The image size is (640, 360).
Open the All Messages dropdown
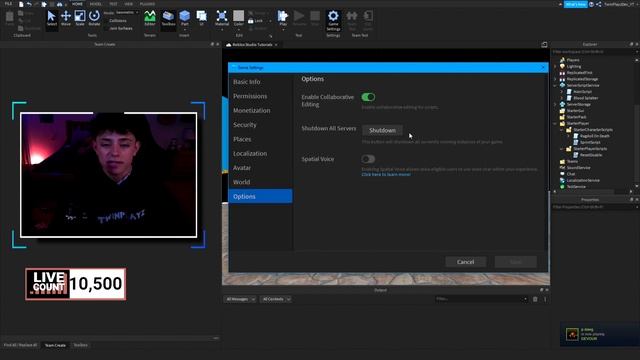click(240, 299)
